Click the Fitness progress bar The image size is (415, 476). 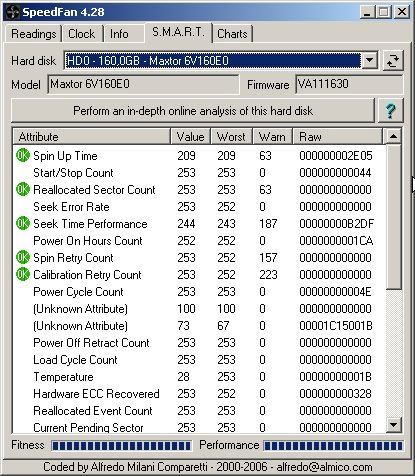tap(121, 446)
